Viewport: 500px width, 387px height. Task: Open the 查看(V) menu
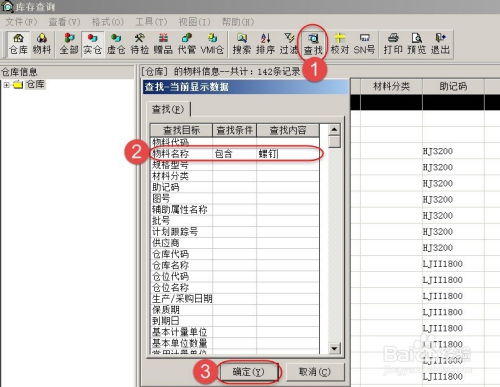tap(64, 22)
